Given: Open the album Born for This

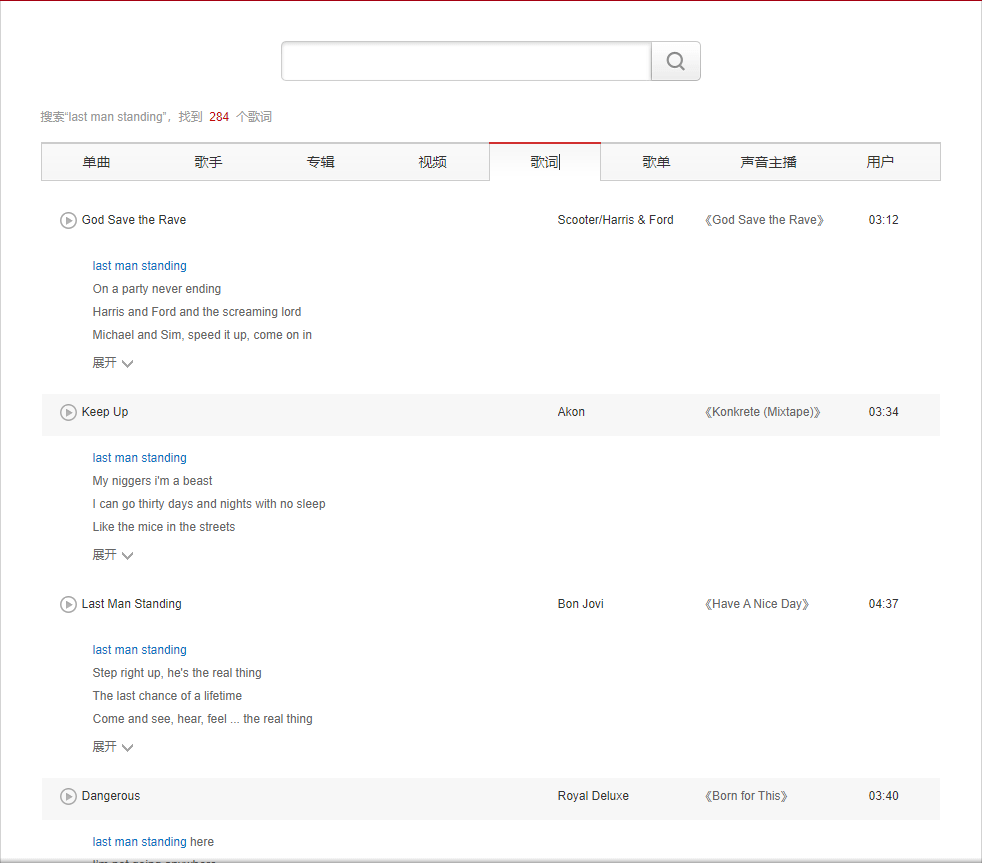Looking at the screenshot, I should click(x=746, y=796).
